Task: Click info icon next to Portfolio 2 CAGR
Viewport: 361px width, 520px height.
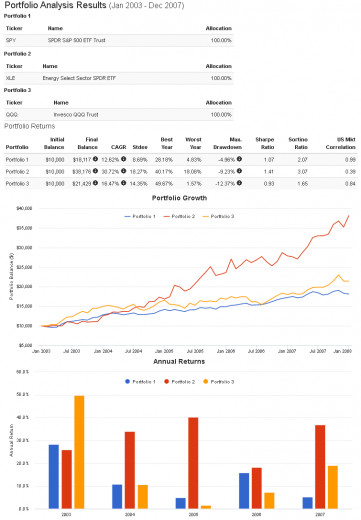Action: [123, 171]
